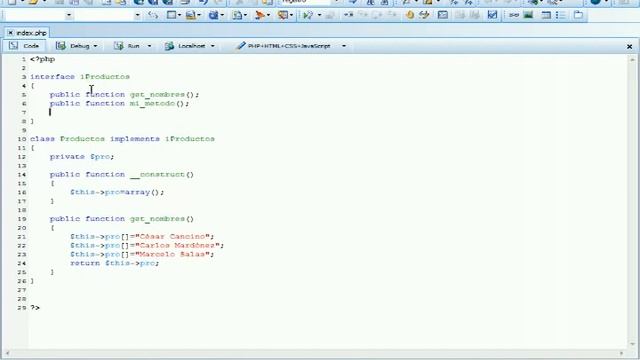
Task: Click the vertical scrollbar down arrow
Action: (632, 345)
